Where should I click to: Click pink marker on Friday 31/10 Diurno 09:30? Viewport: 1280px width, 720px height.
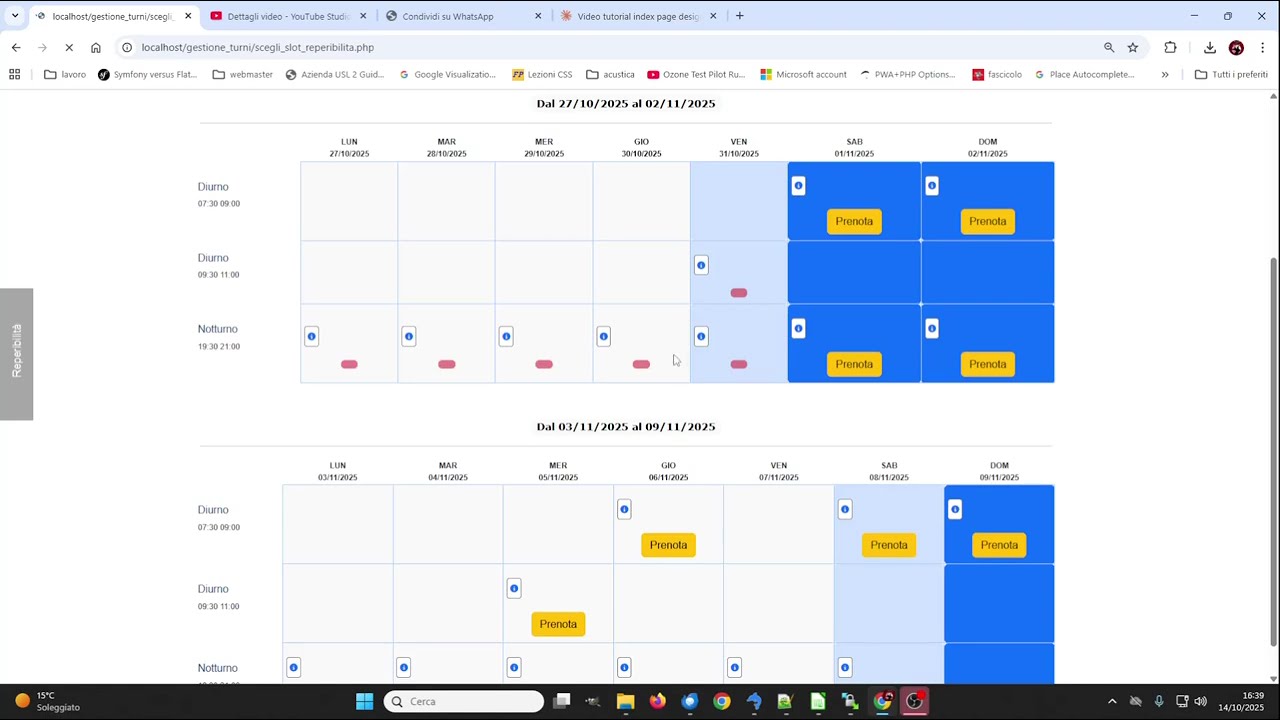pyautogui.click(x=739, y=293)
